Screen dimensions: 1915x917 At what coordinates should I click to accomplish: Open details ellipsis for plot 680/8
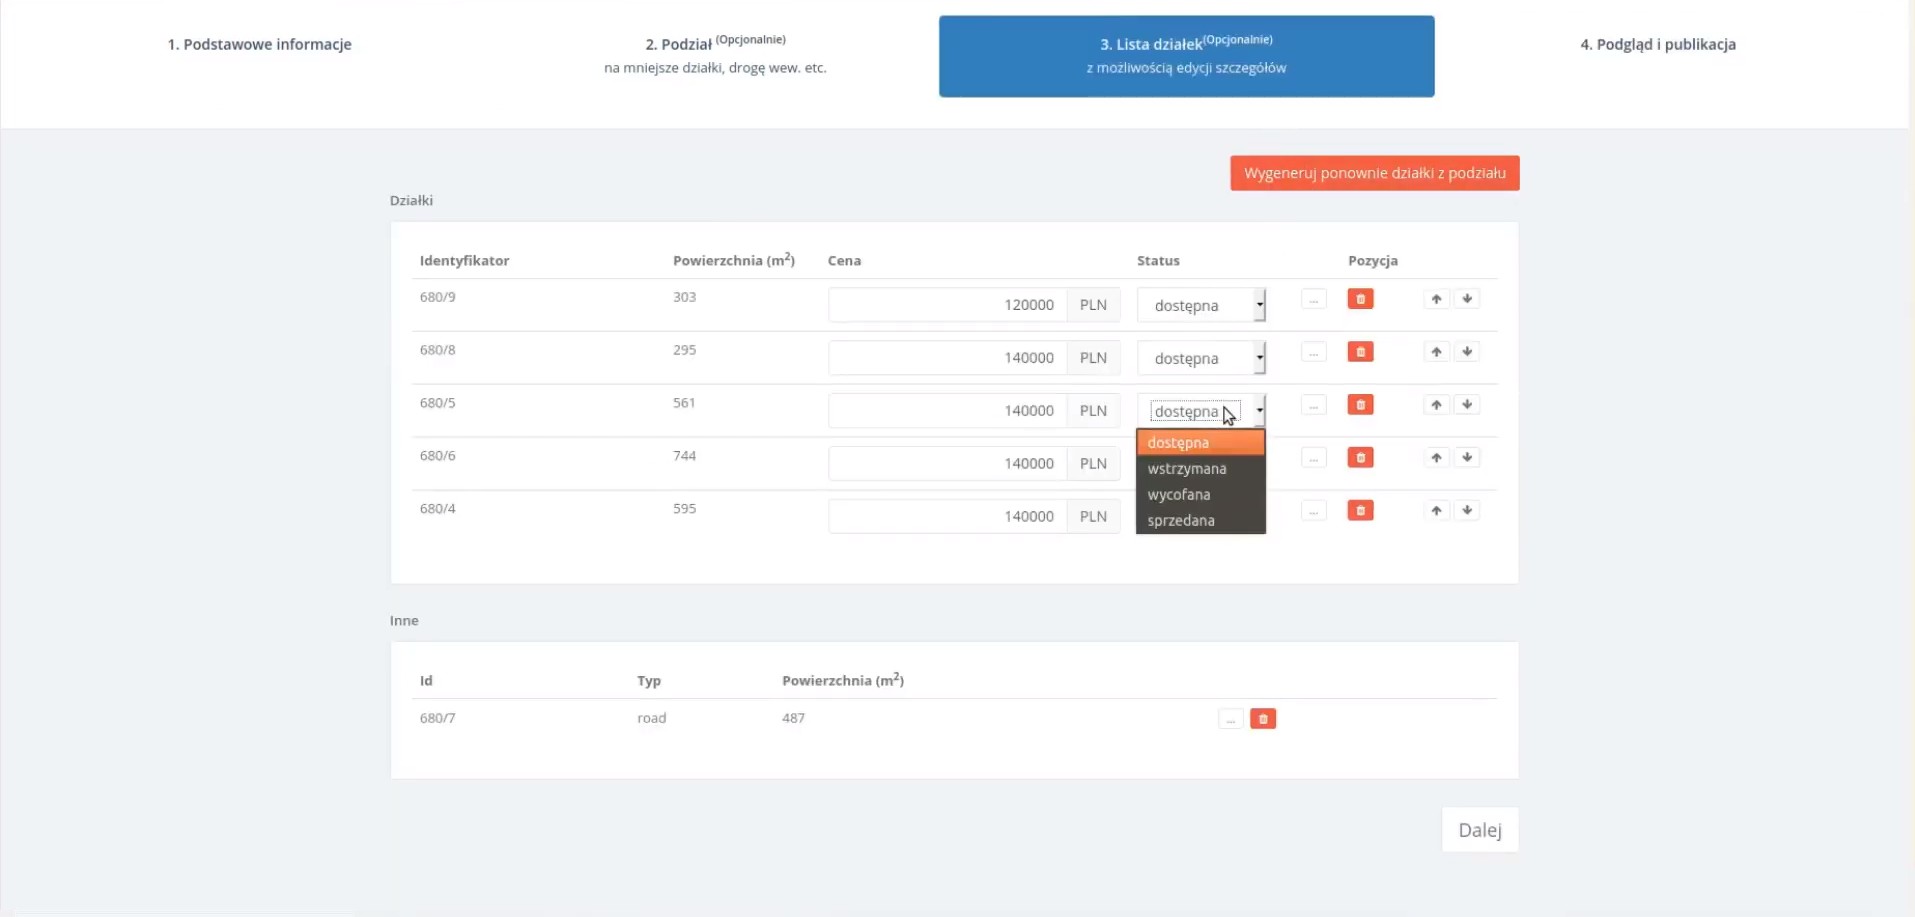tap(1313, 352)
